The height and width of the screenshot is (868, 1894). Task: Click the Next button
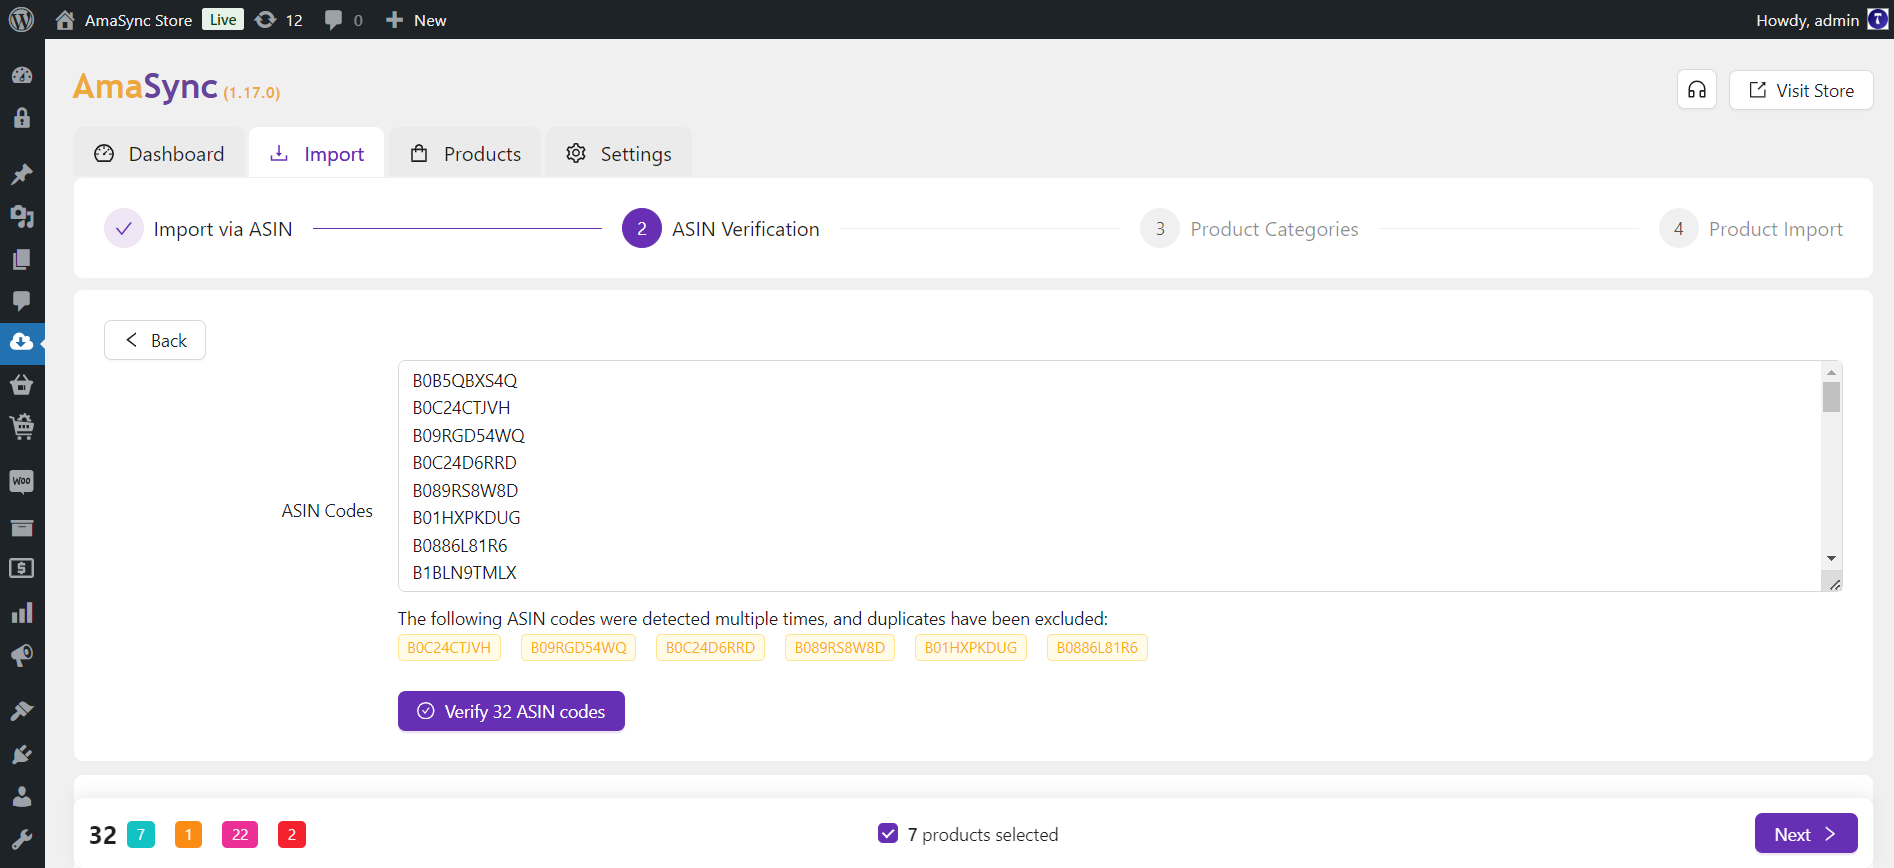[x=1806, y=833]
